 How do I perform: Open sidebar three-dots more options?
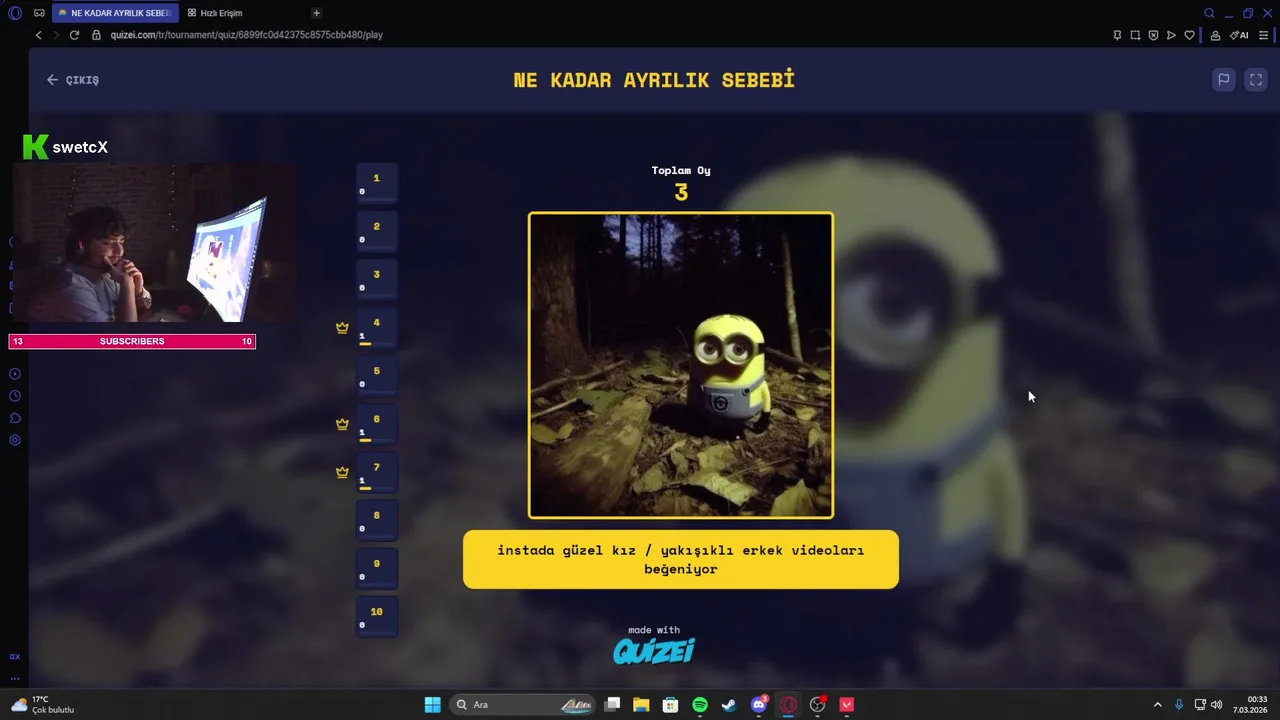pyautogui.click(x=15, y=678)
